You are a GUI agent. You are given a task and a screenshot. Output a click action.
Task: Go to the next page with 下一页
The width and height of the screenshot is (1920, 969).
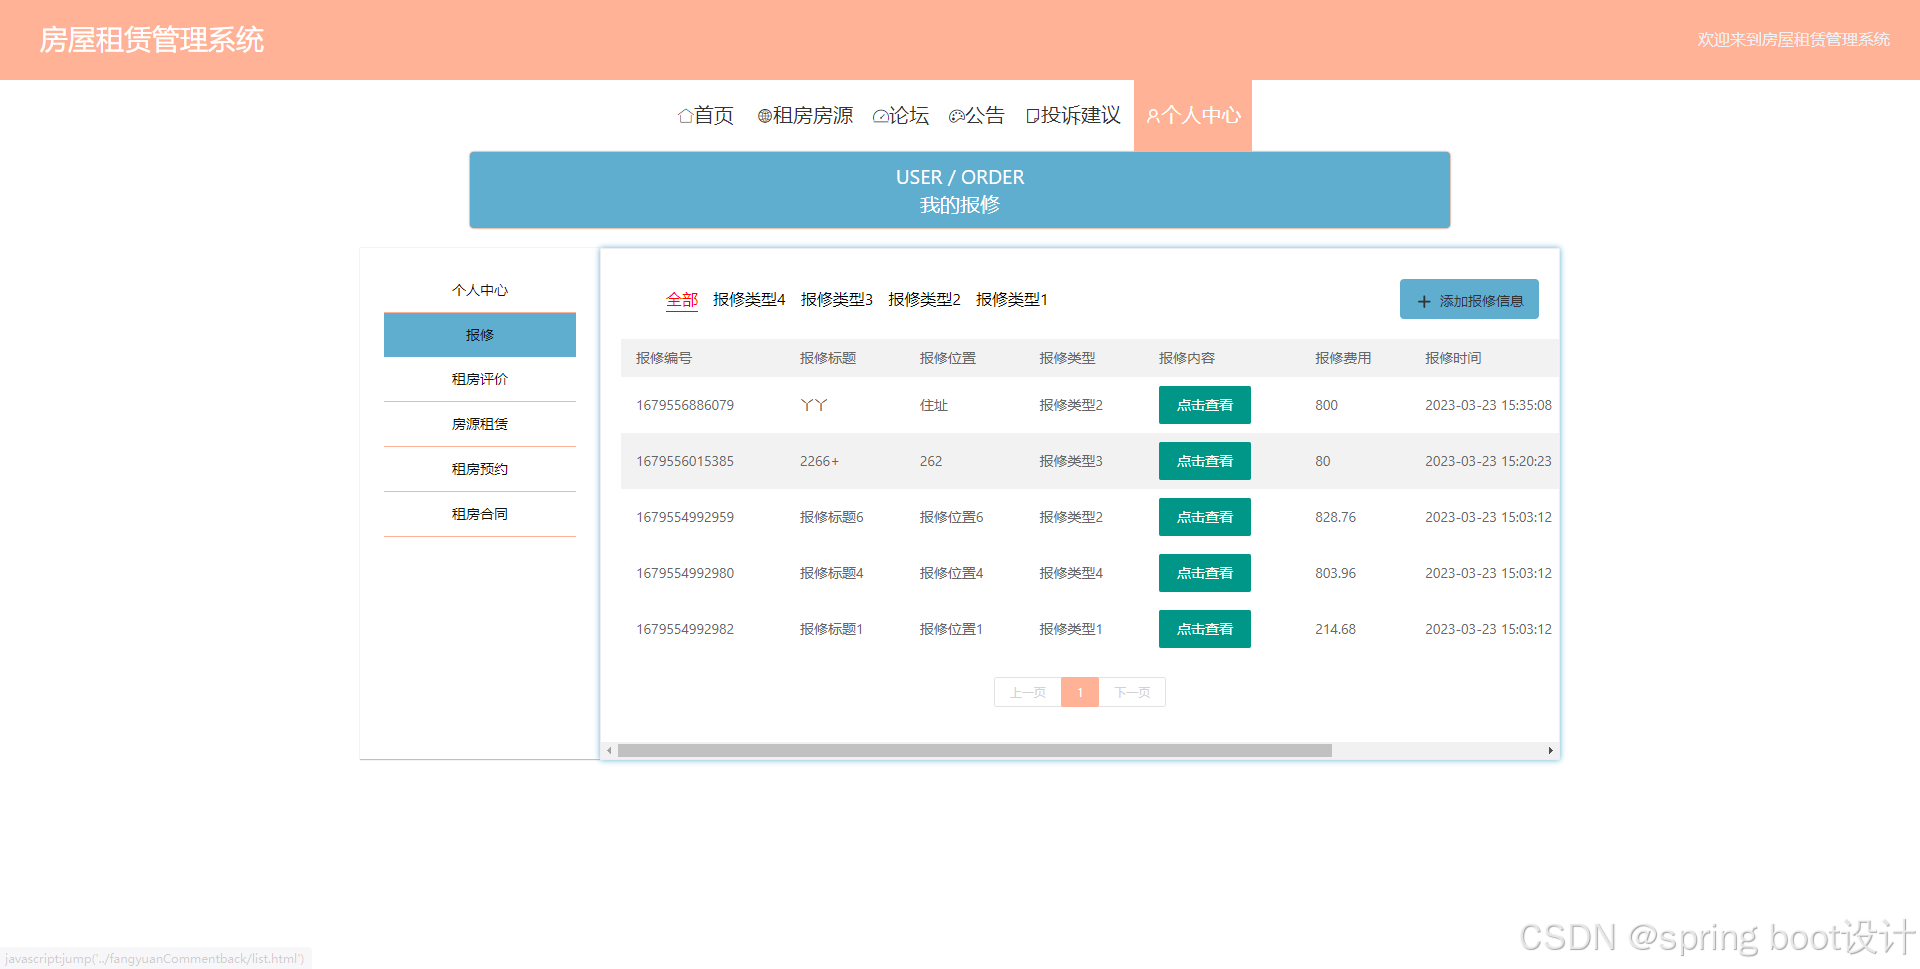coord(1132,692)
